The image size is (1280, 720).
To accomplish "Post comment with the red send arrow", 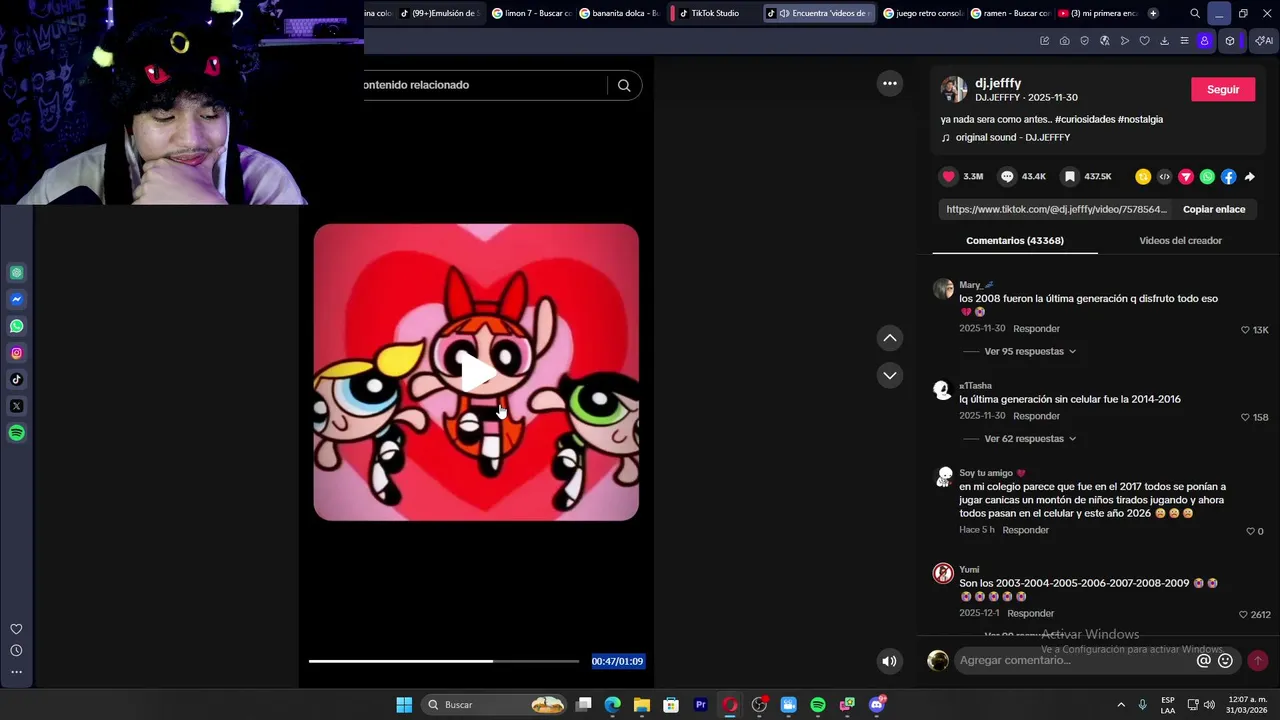I will point(1258,660).
